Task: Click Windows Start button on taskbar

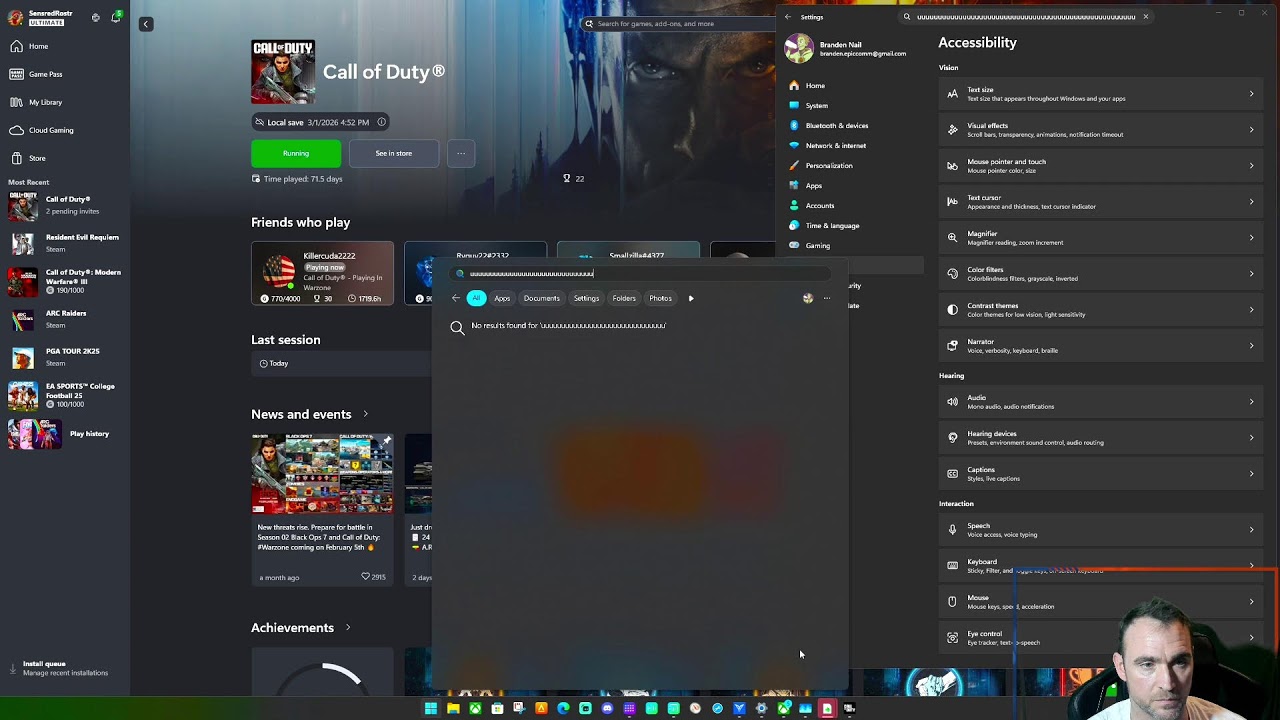Action: pos(431,708)
